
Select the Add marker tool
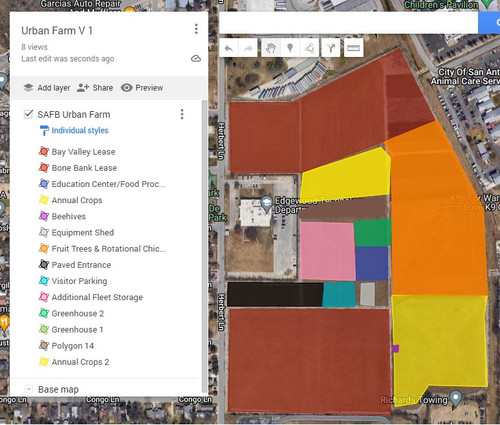click(290, 48)
